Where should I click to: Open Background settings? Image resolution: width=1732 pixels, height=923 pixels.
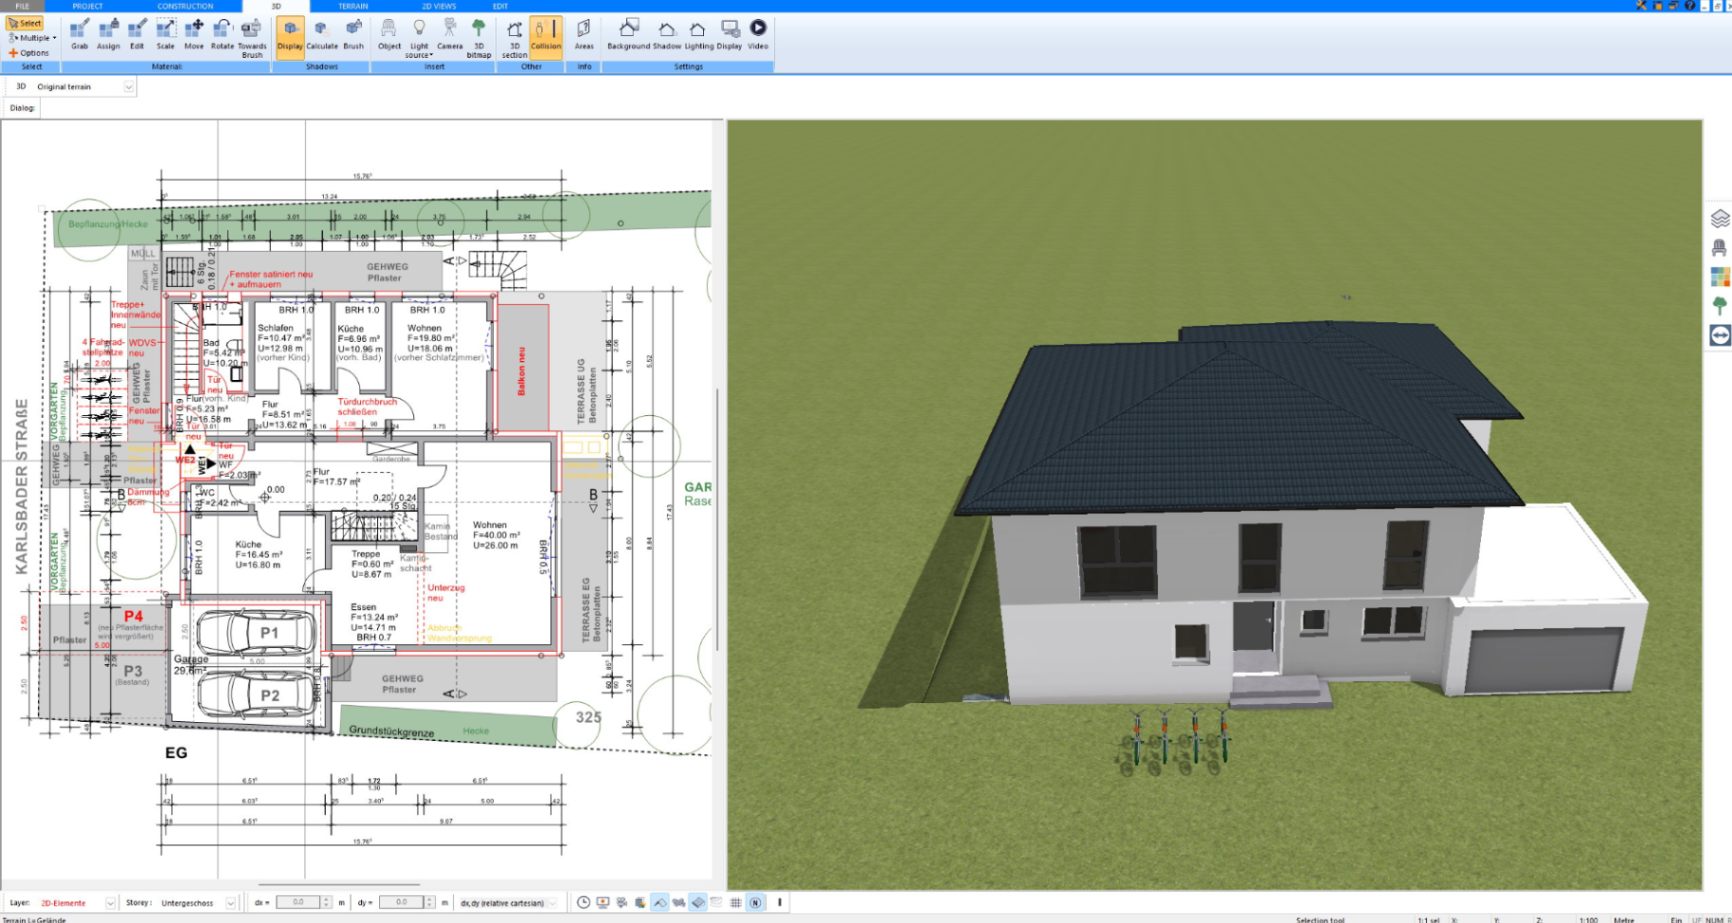click(x=628, y=34)
